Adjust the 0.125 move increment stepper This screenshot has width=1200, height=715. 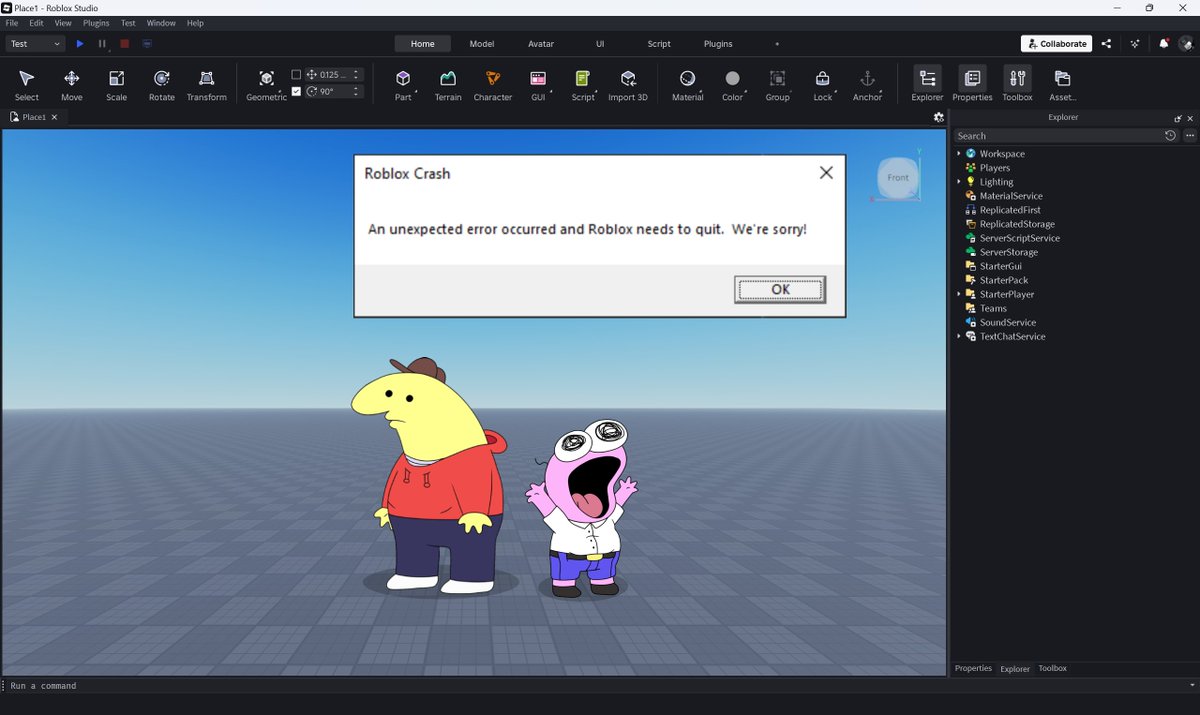coord(356,75)
